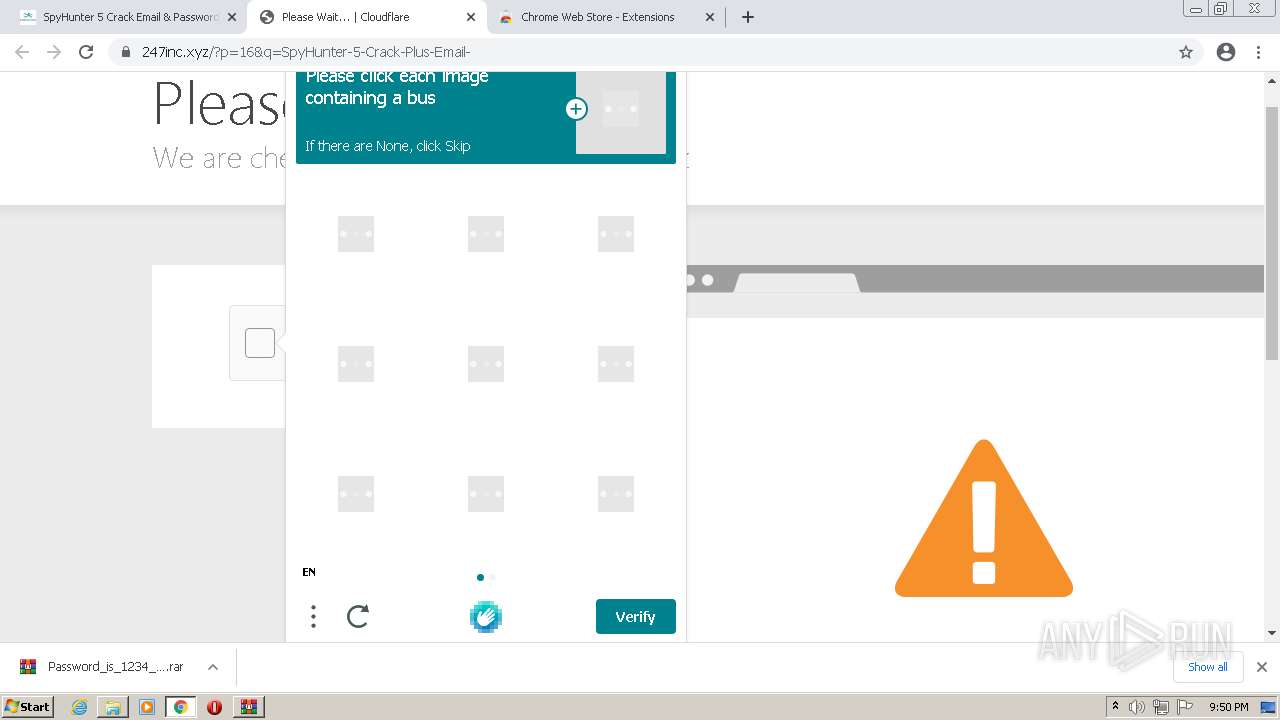Open the captcha three-dot options menu
The width and height of the screenshot is (1280, 720).
point(313,616)
